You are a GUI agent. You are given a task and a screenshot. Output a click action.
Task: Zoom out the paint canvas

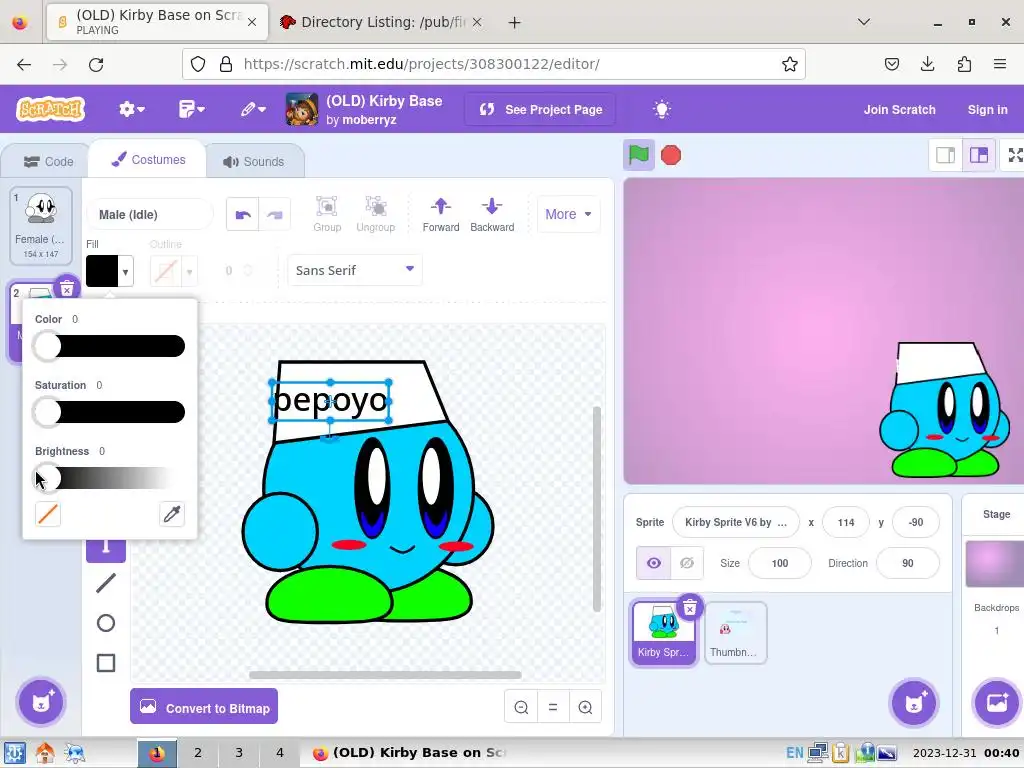[x=521, y=707]
